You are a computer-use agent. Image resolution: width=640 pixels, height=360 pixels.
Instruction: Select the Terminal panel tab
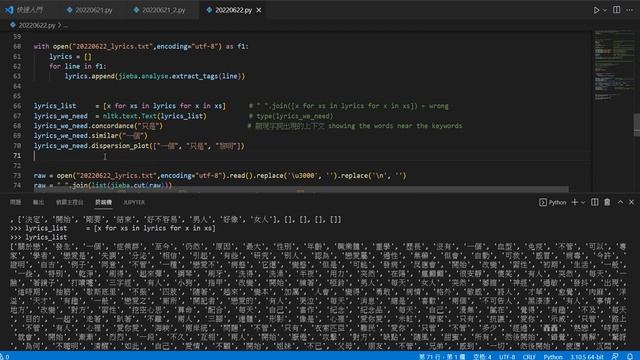click(103, 202)
